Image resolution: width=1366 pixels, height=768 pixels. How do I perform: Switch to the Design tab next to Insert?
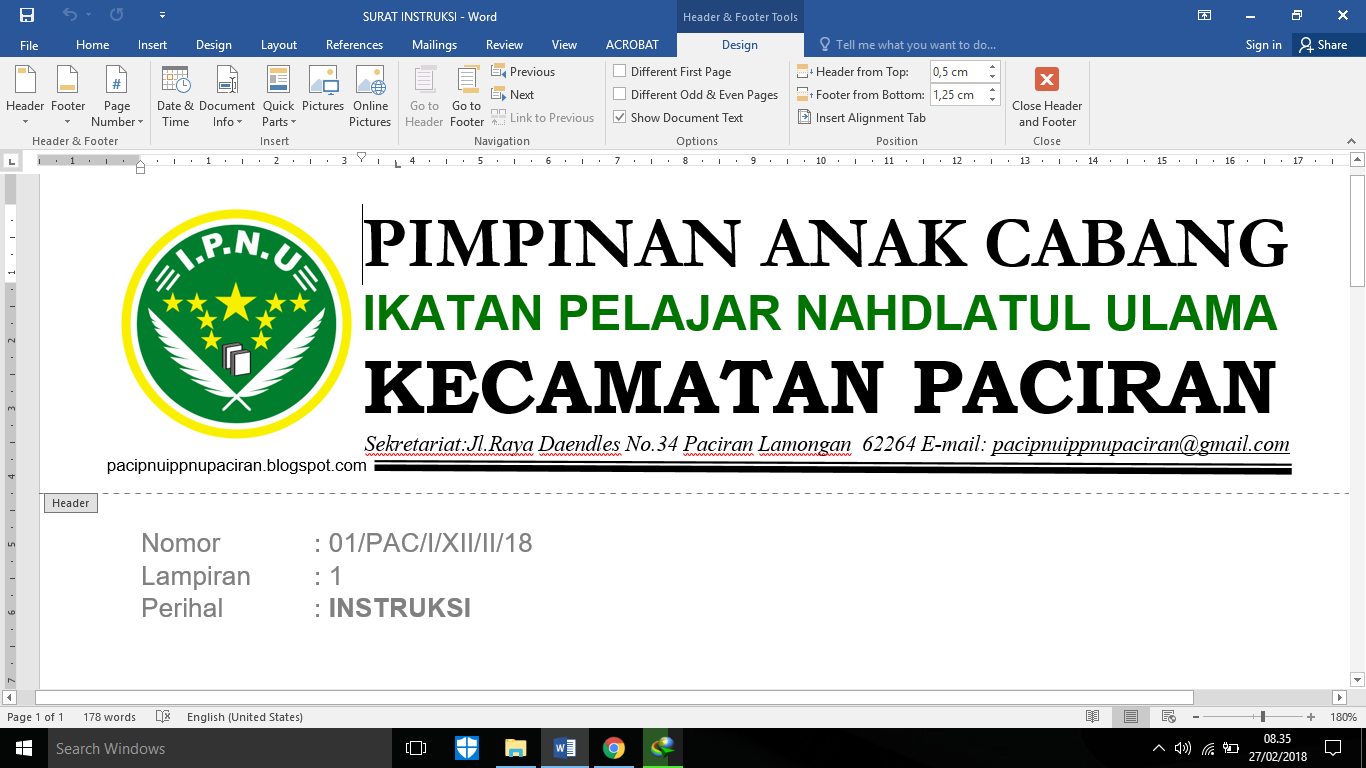tap(214, 45)
